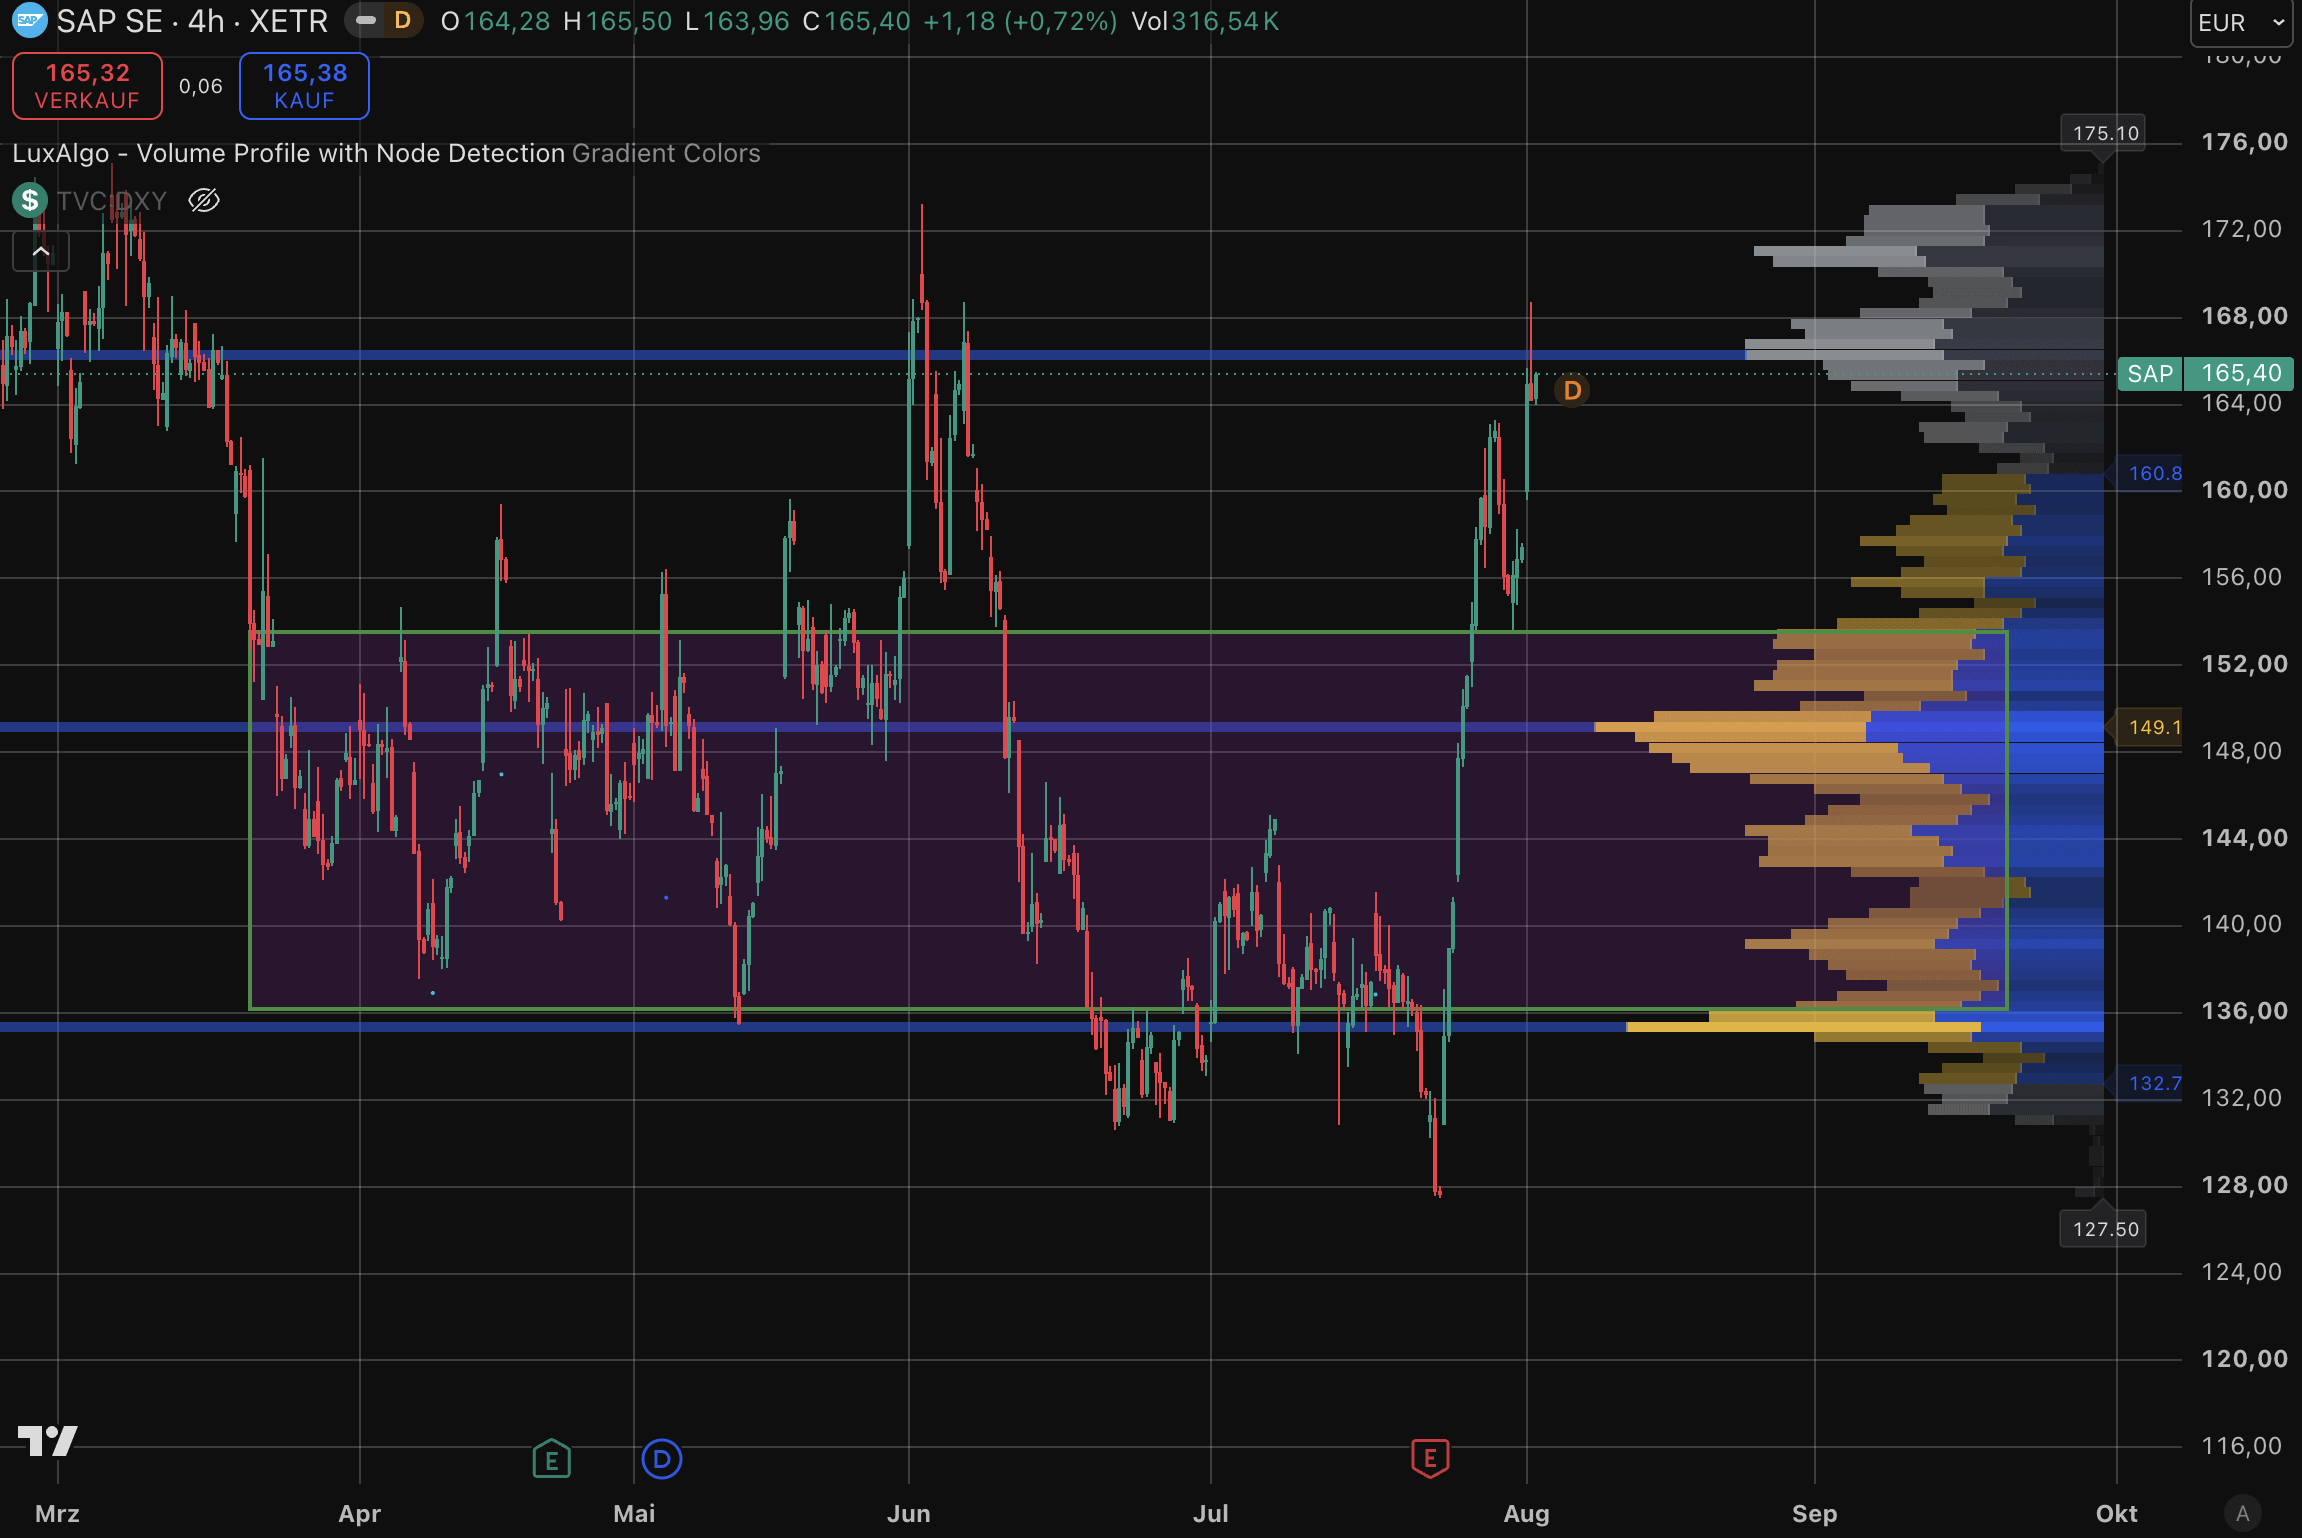Viewport: 2302px width, 1538px height.
Task: Click the 176,00 price axis label
Action: pos(2244,142)
